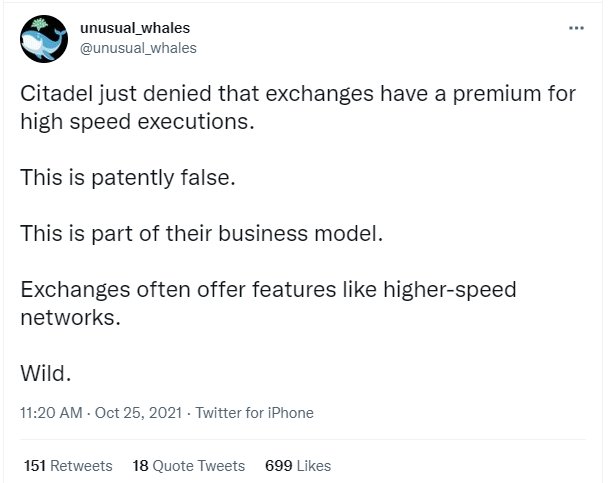Open the unusual_whales whale avatar
Screen dimensions: 614x483
pyautogui.click(x=44, y=39)
